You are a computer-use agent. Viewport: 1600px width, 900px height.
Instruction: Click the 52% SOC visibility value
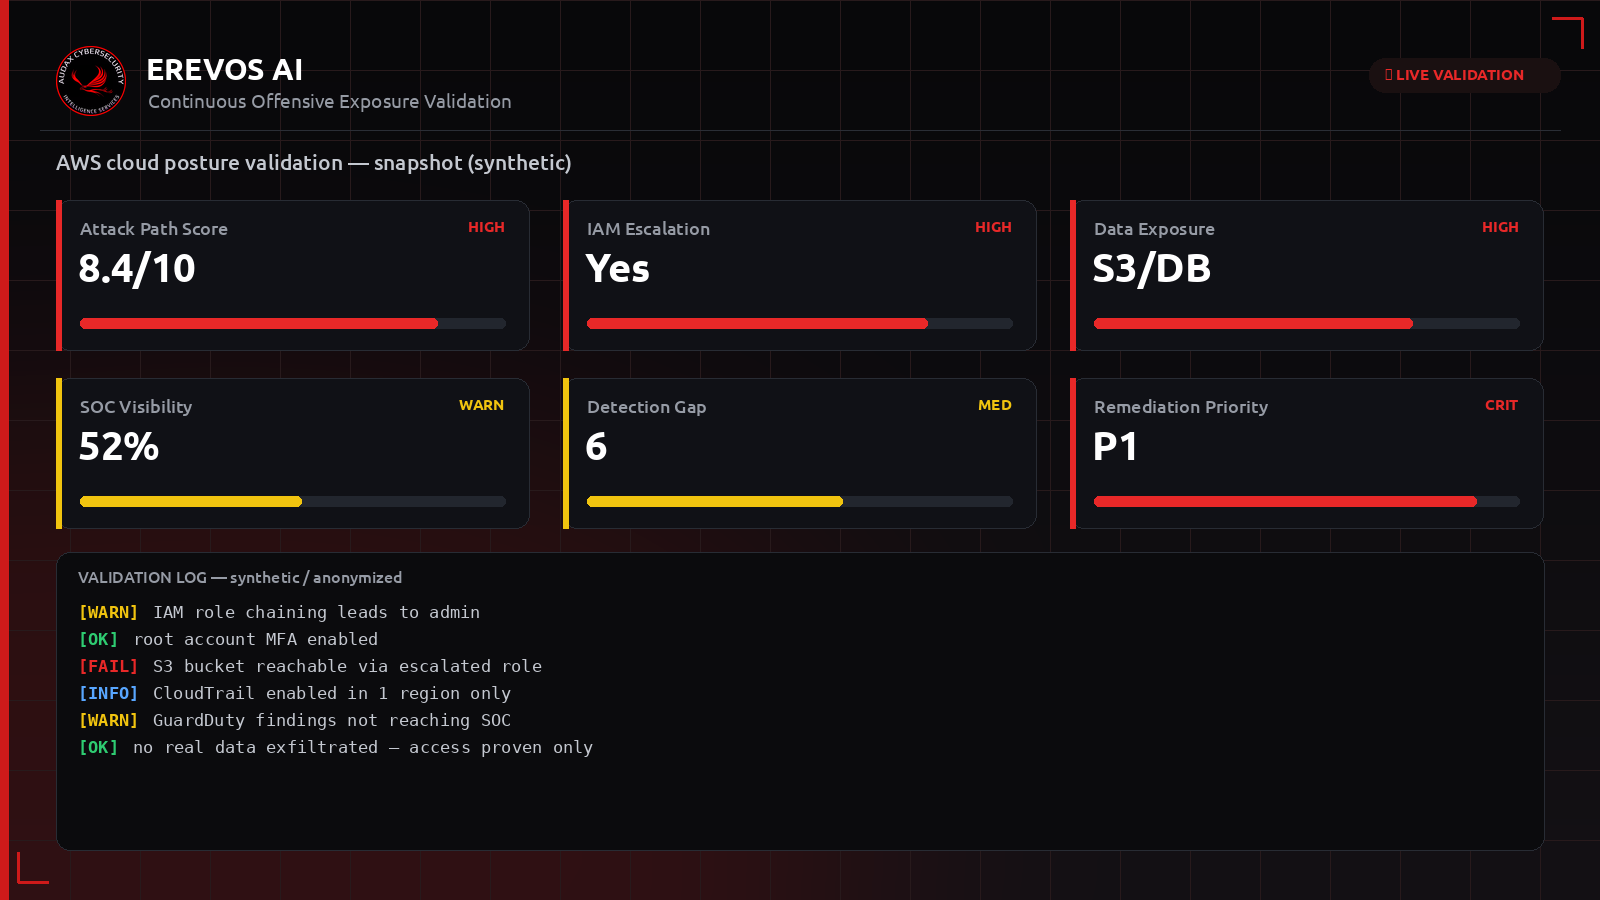pos(119,446)
